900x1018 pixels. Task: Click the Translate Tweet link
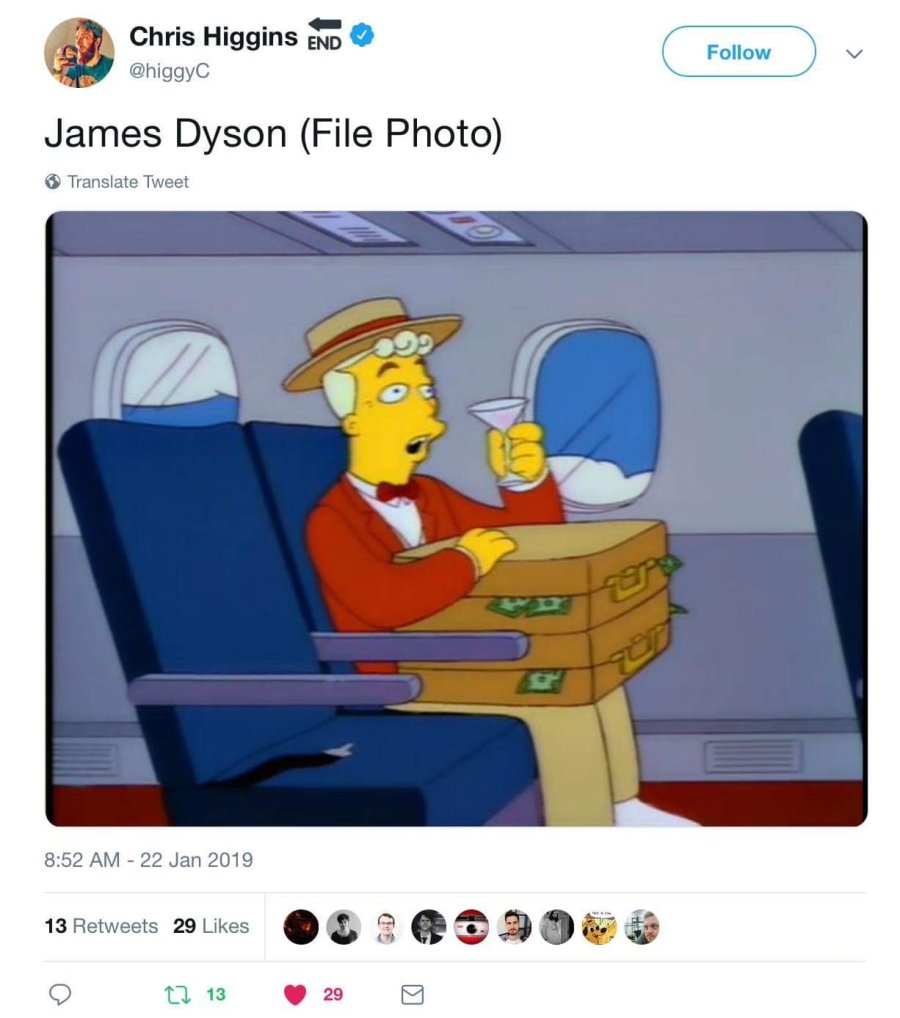pyautogui.click(x=128, y=182)
